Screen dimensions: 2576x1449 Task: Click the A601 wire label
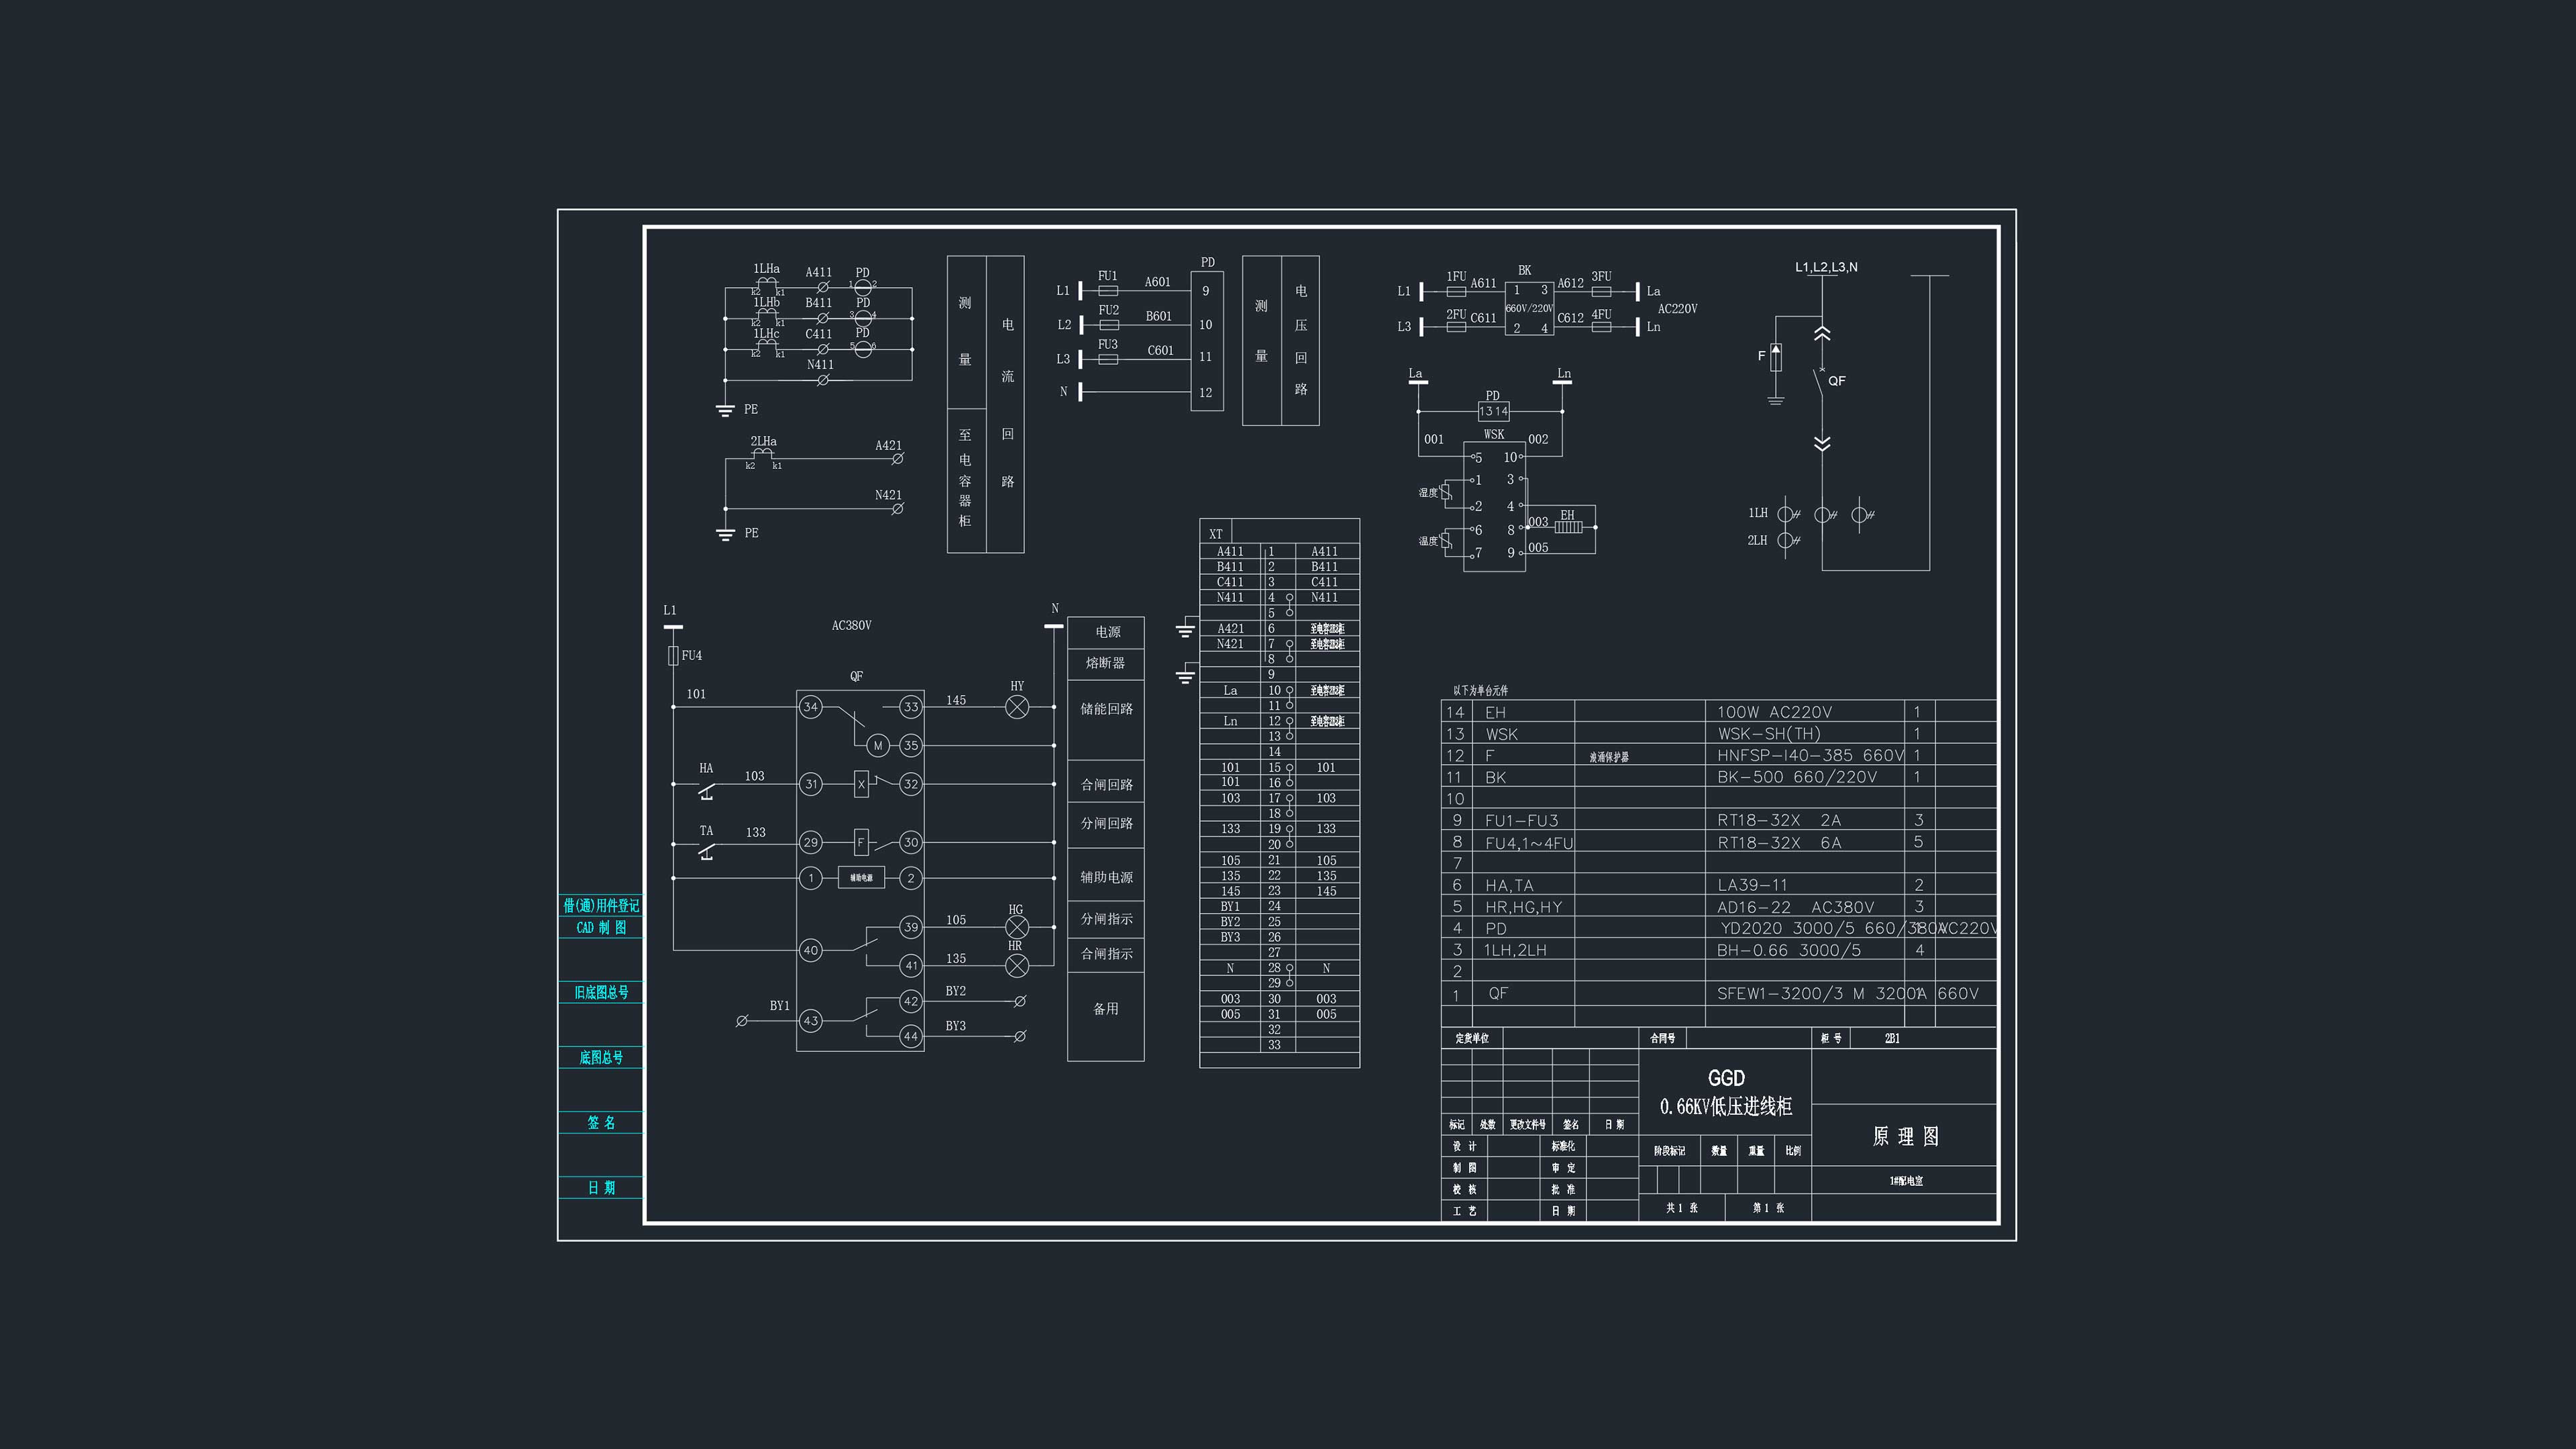tap(1158, 282)
